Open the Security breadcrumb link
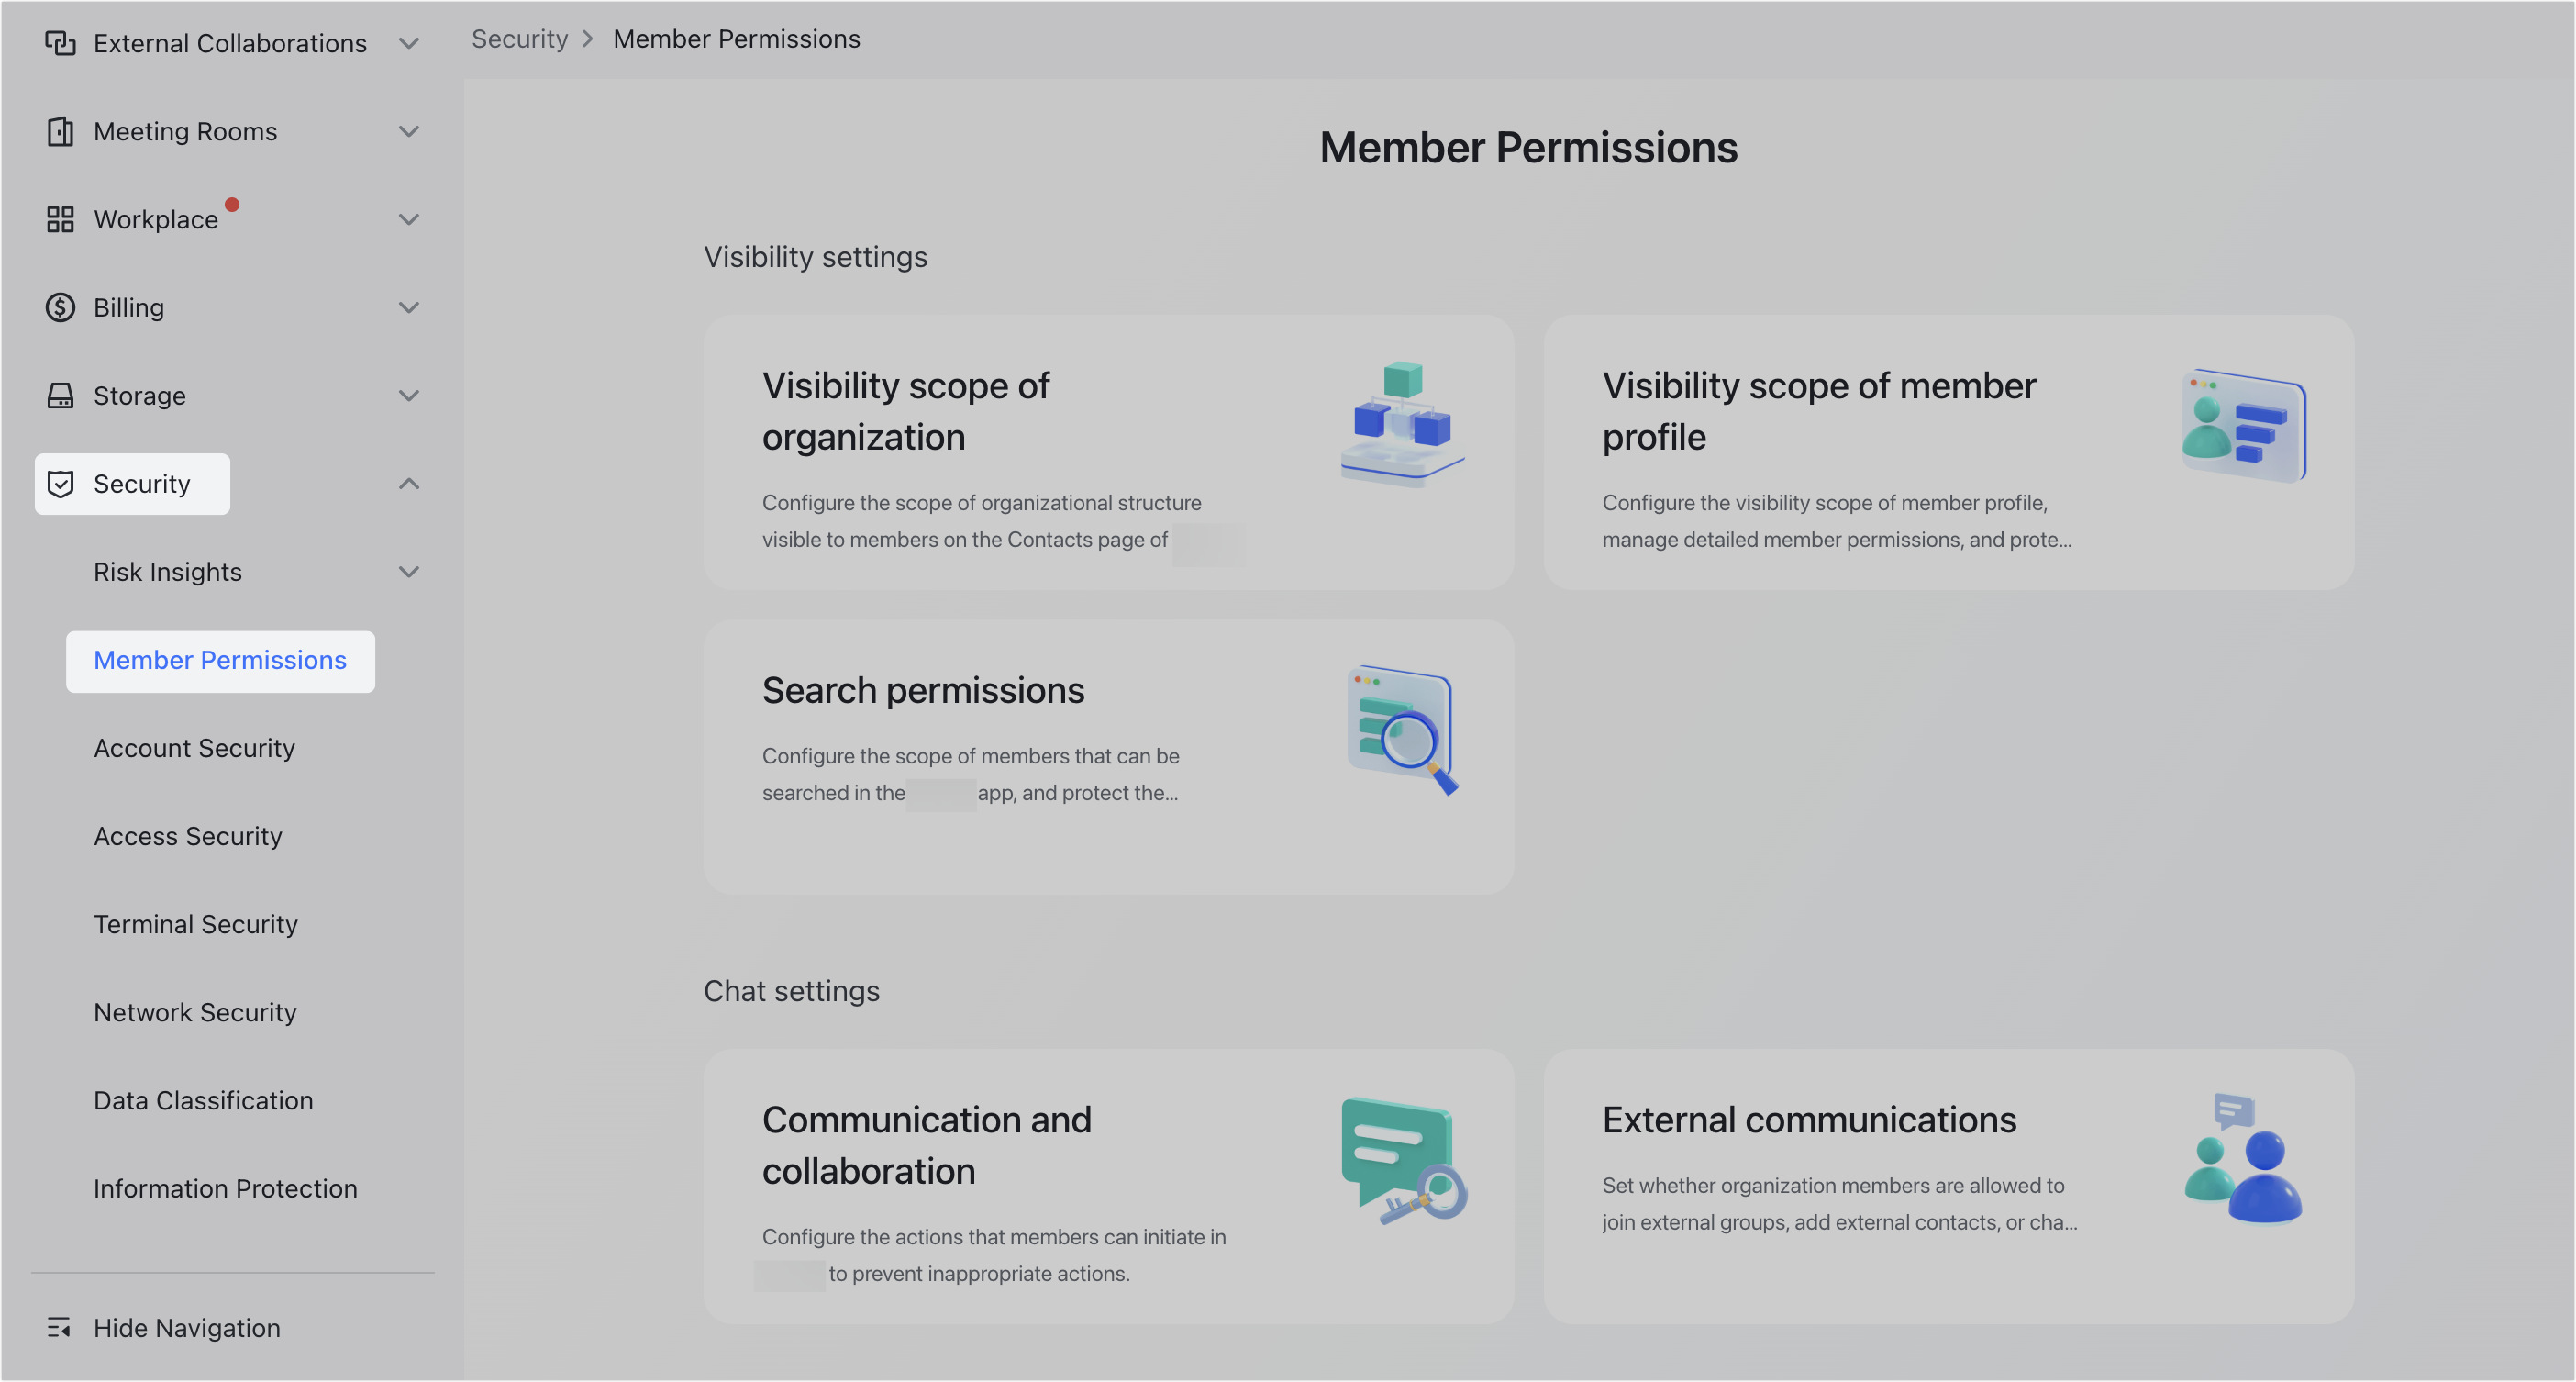 (x=519, y=38)
